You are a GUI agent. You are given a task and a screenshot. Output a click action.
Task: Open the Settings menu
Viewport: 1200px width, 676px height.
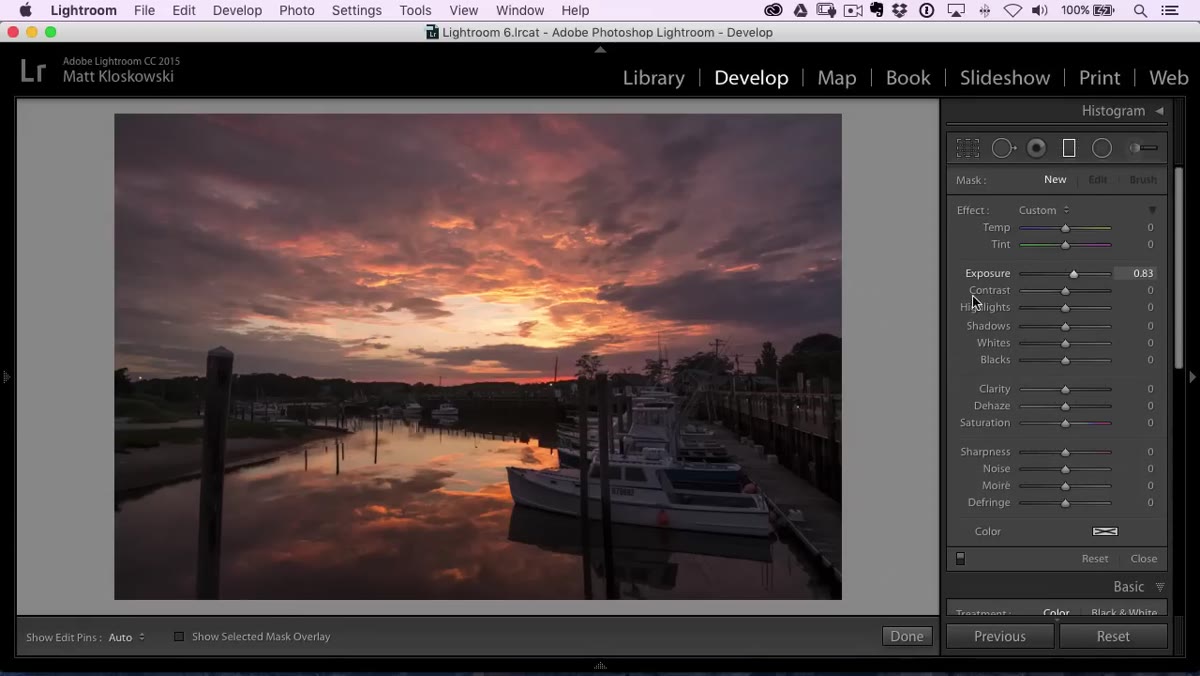click(357, 10)
